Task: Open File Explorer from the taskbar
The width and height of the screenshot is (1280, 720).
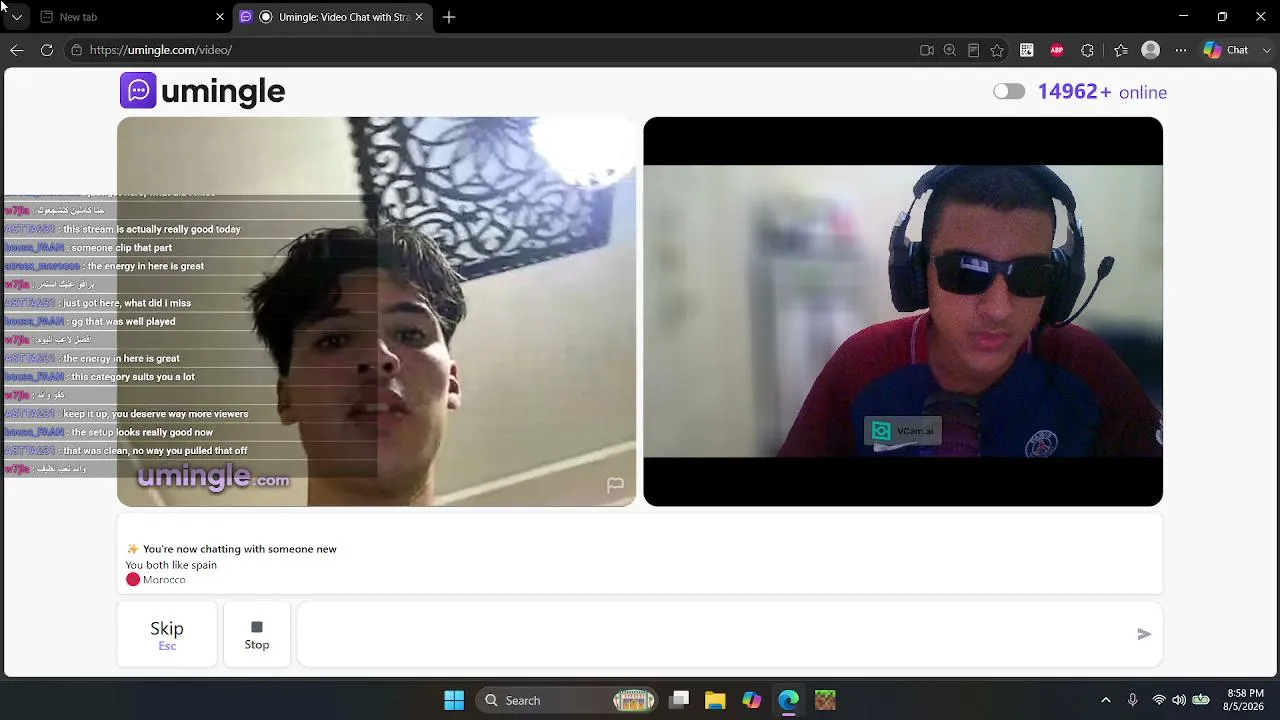Action: tap(715, 700)
